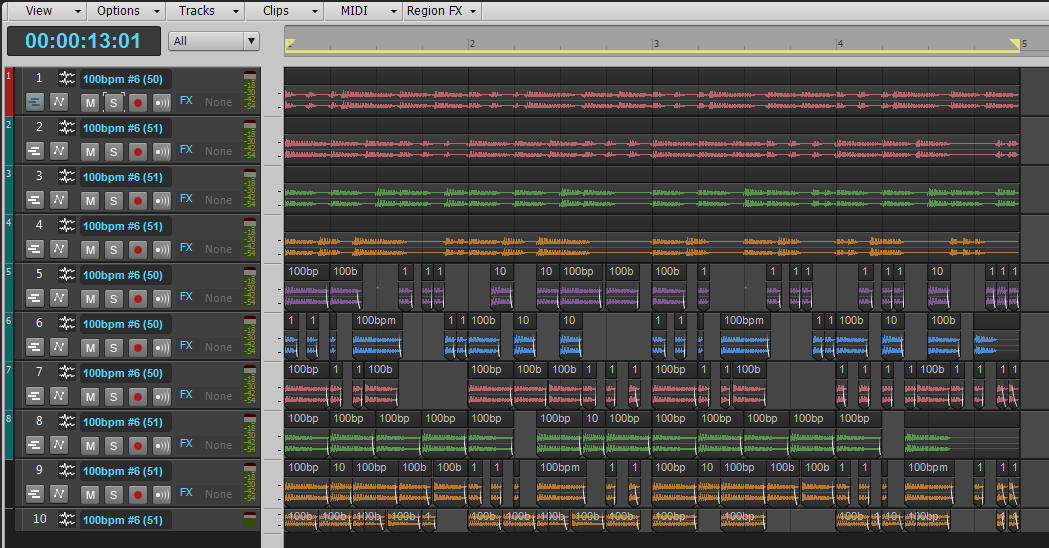
Task: Solo track 6
Action: click(x=114, y=347)
